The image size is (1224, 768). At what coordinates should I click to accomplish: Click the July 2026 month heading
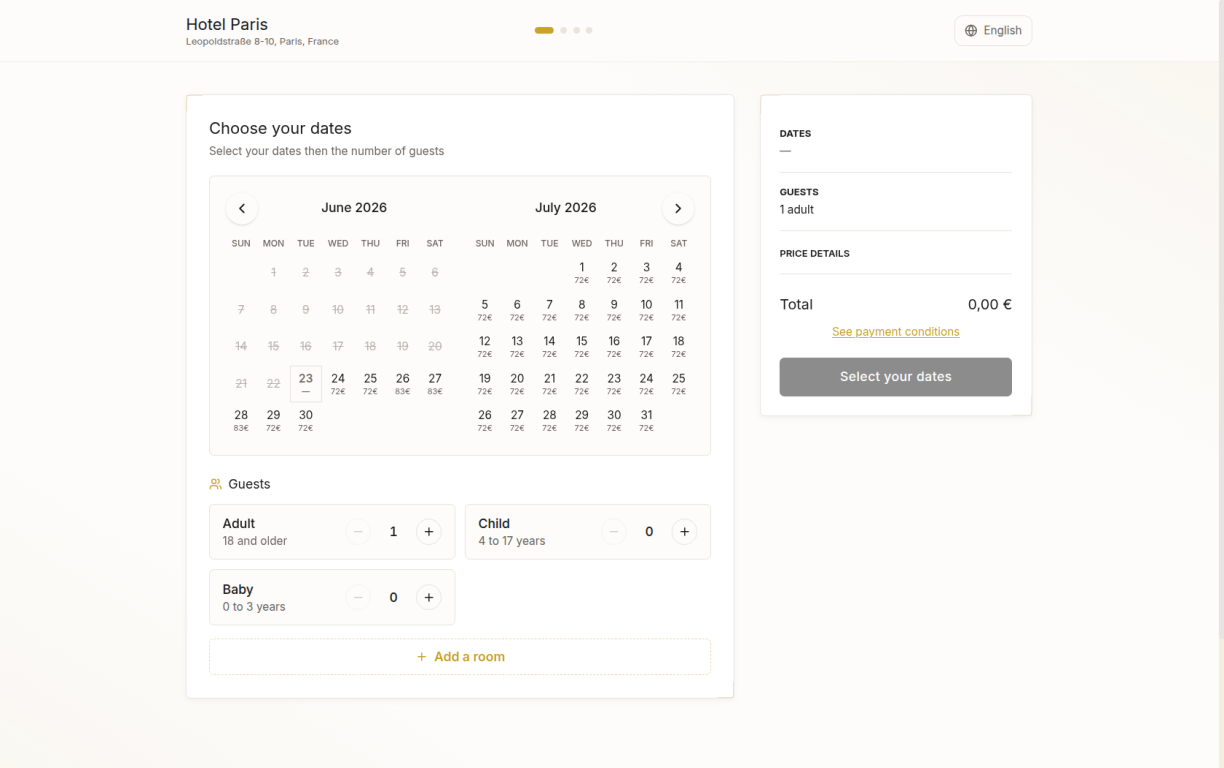click(x=566, y=208)
